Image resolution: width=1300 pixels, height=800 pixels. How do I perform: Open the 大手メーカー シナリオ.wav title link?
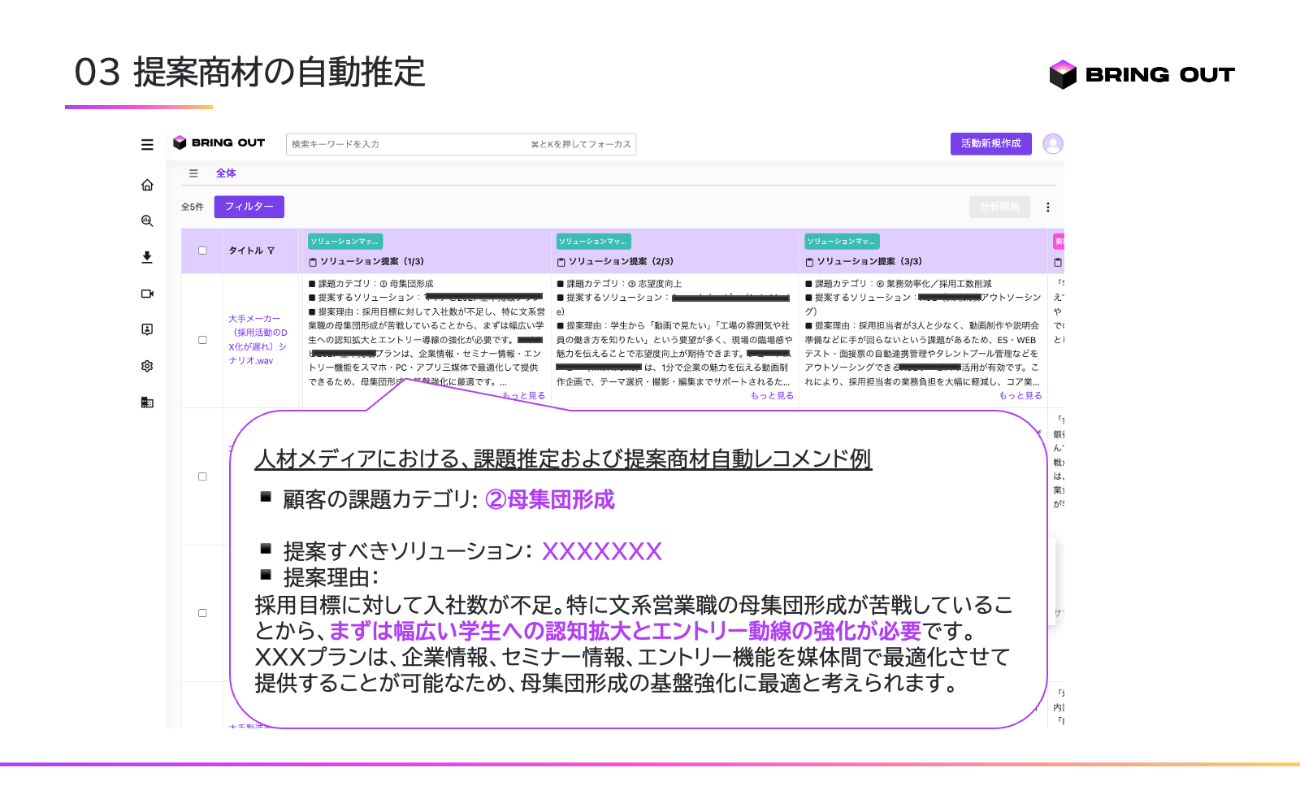tap(256, 340)
